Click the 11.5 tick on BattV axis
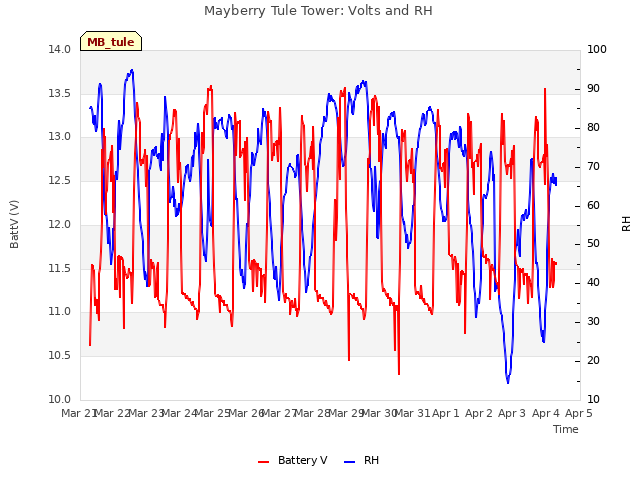This screenshot has height=480, width=640. pos(59,268)
